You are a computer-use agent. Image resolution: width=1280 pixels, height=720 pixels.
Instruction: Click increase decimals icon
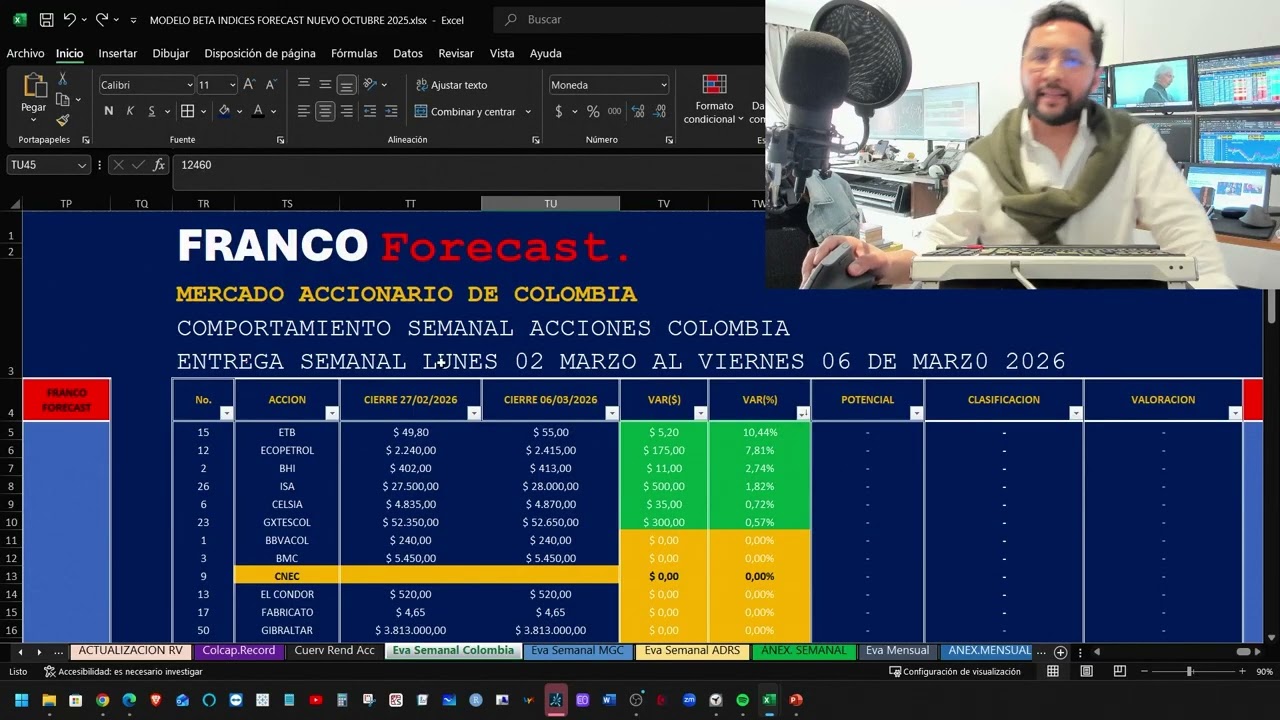click(636, 111)
